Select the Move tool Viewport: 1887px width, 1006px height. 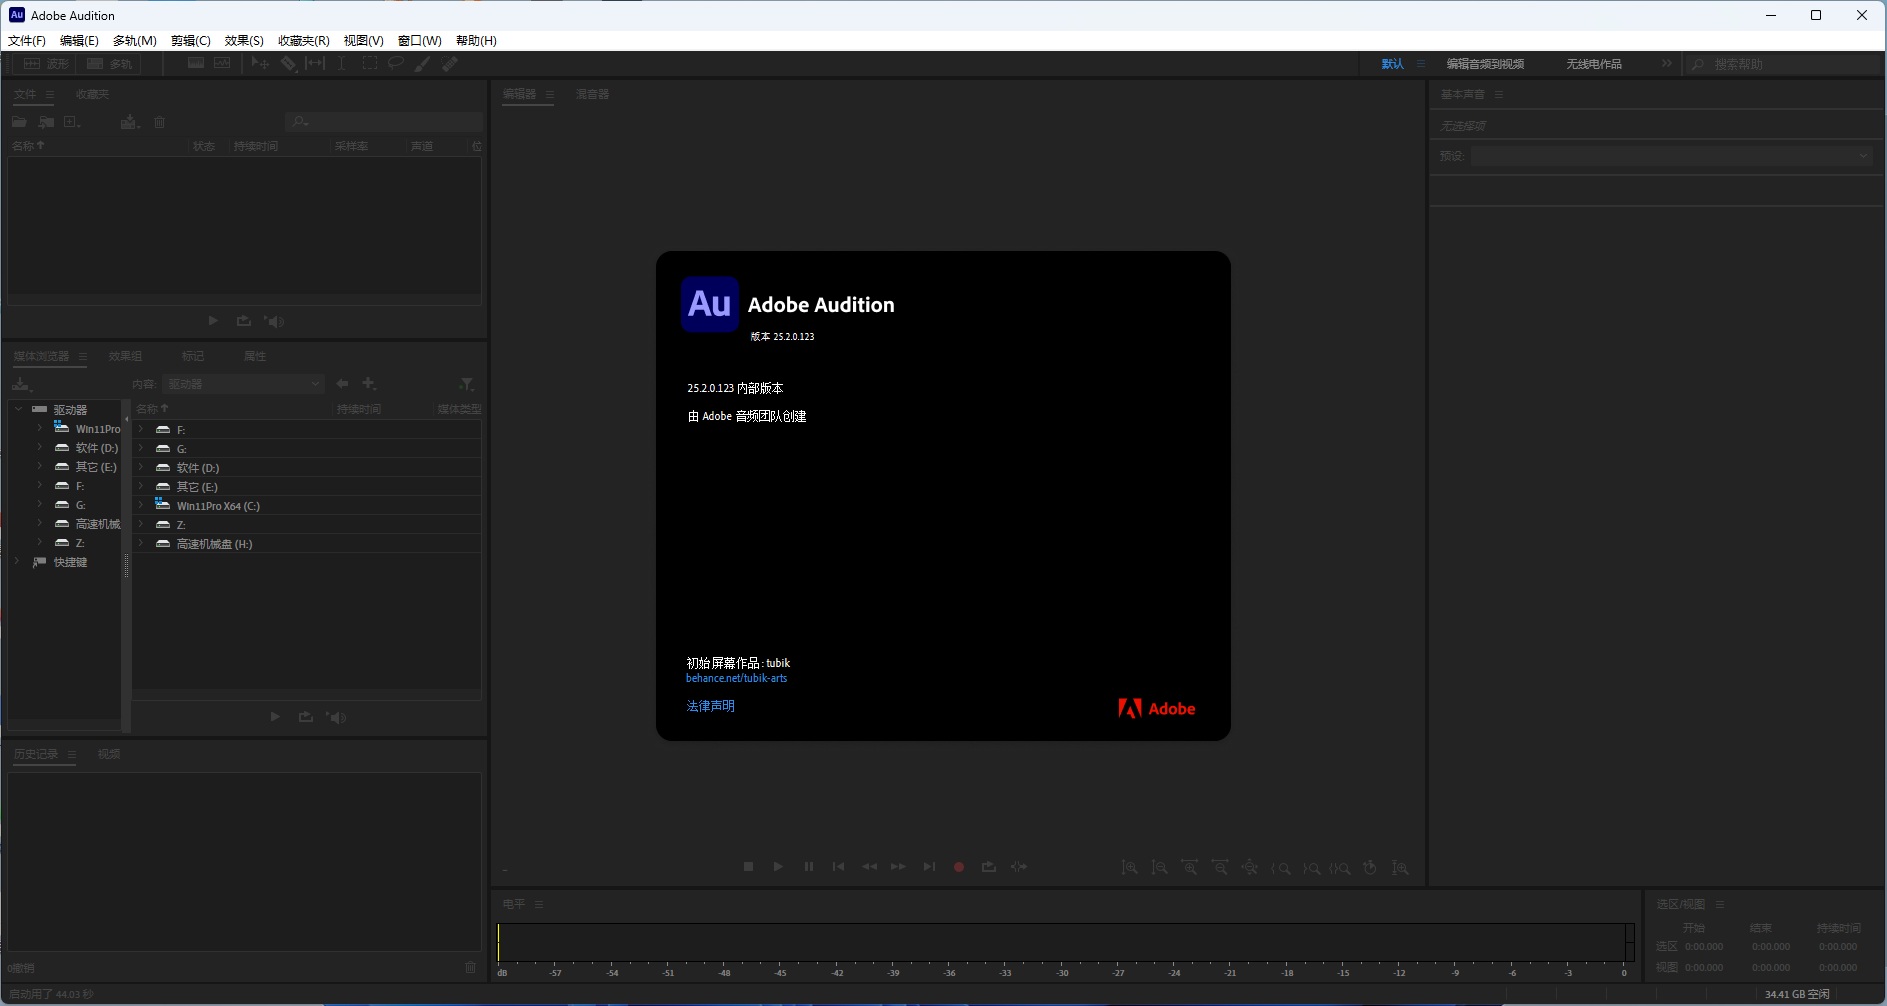(260, 63)
